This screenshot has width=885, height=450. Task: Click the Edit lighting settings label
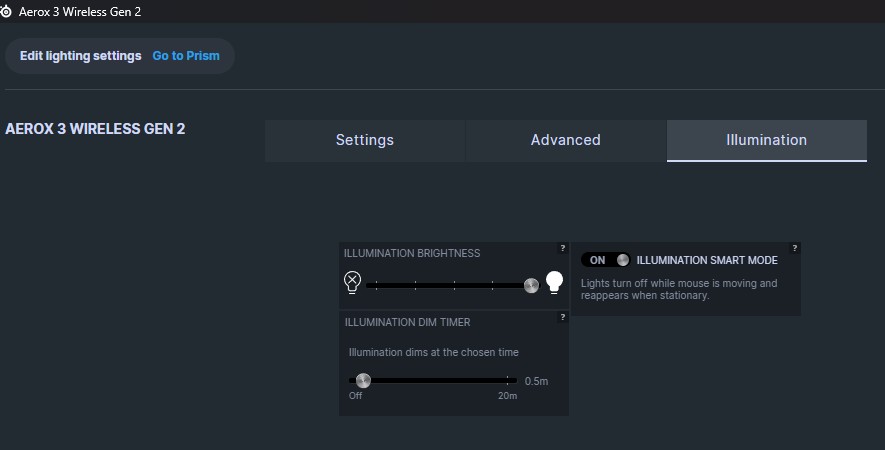pos(80,56)
